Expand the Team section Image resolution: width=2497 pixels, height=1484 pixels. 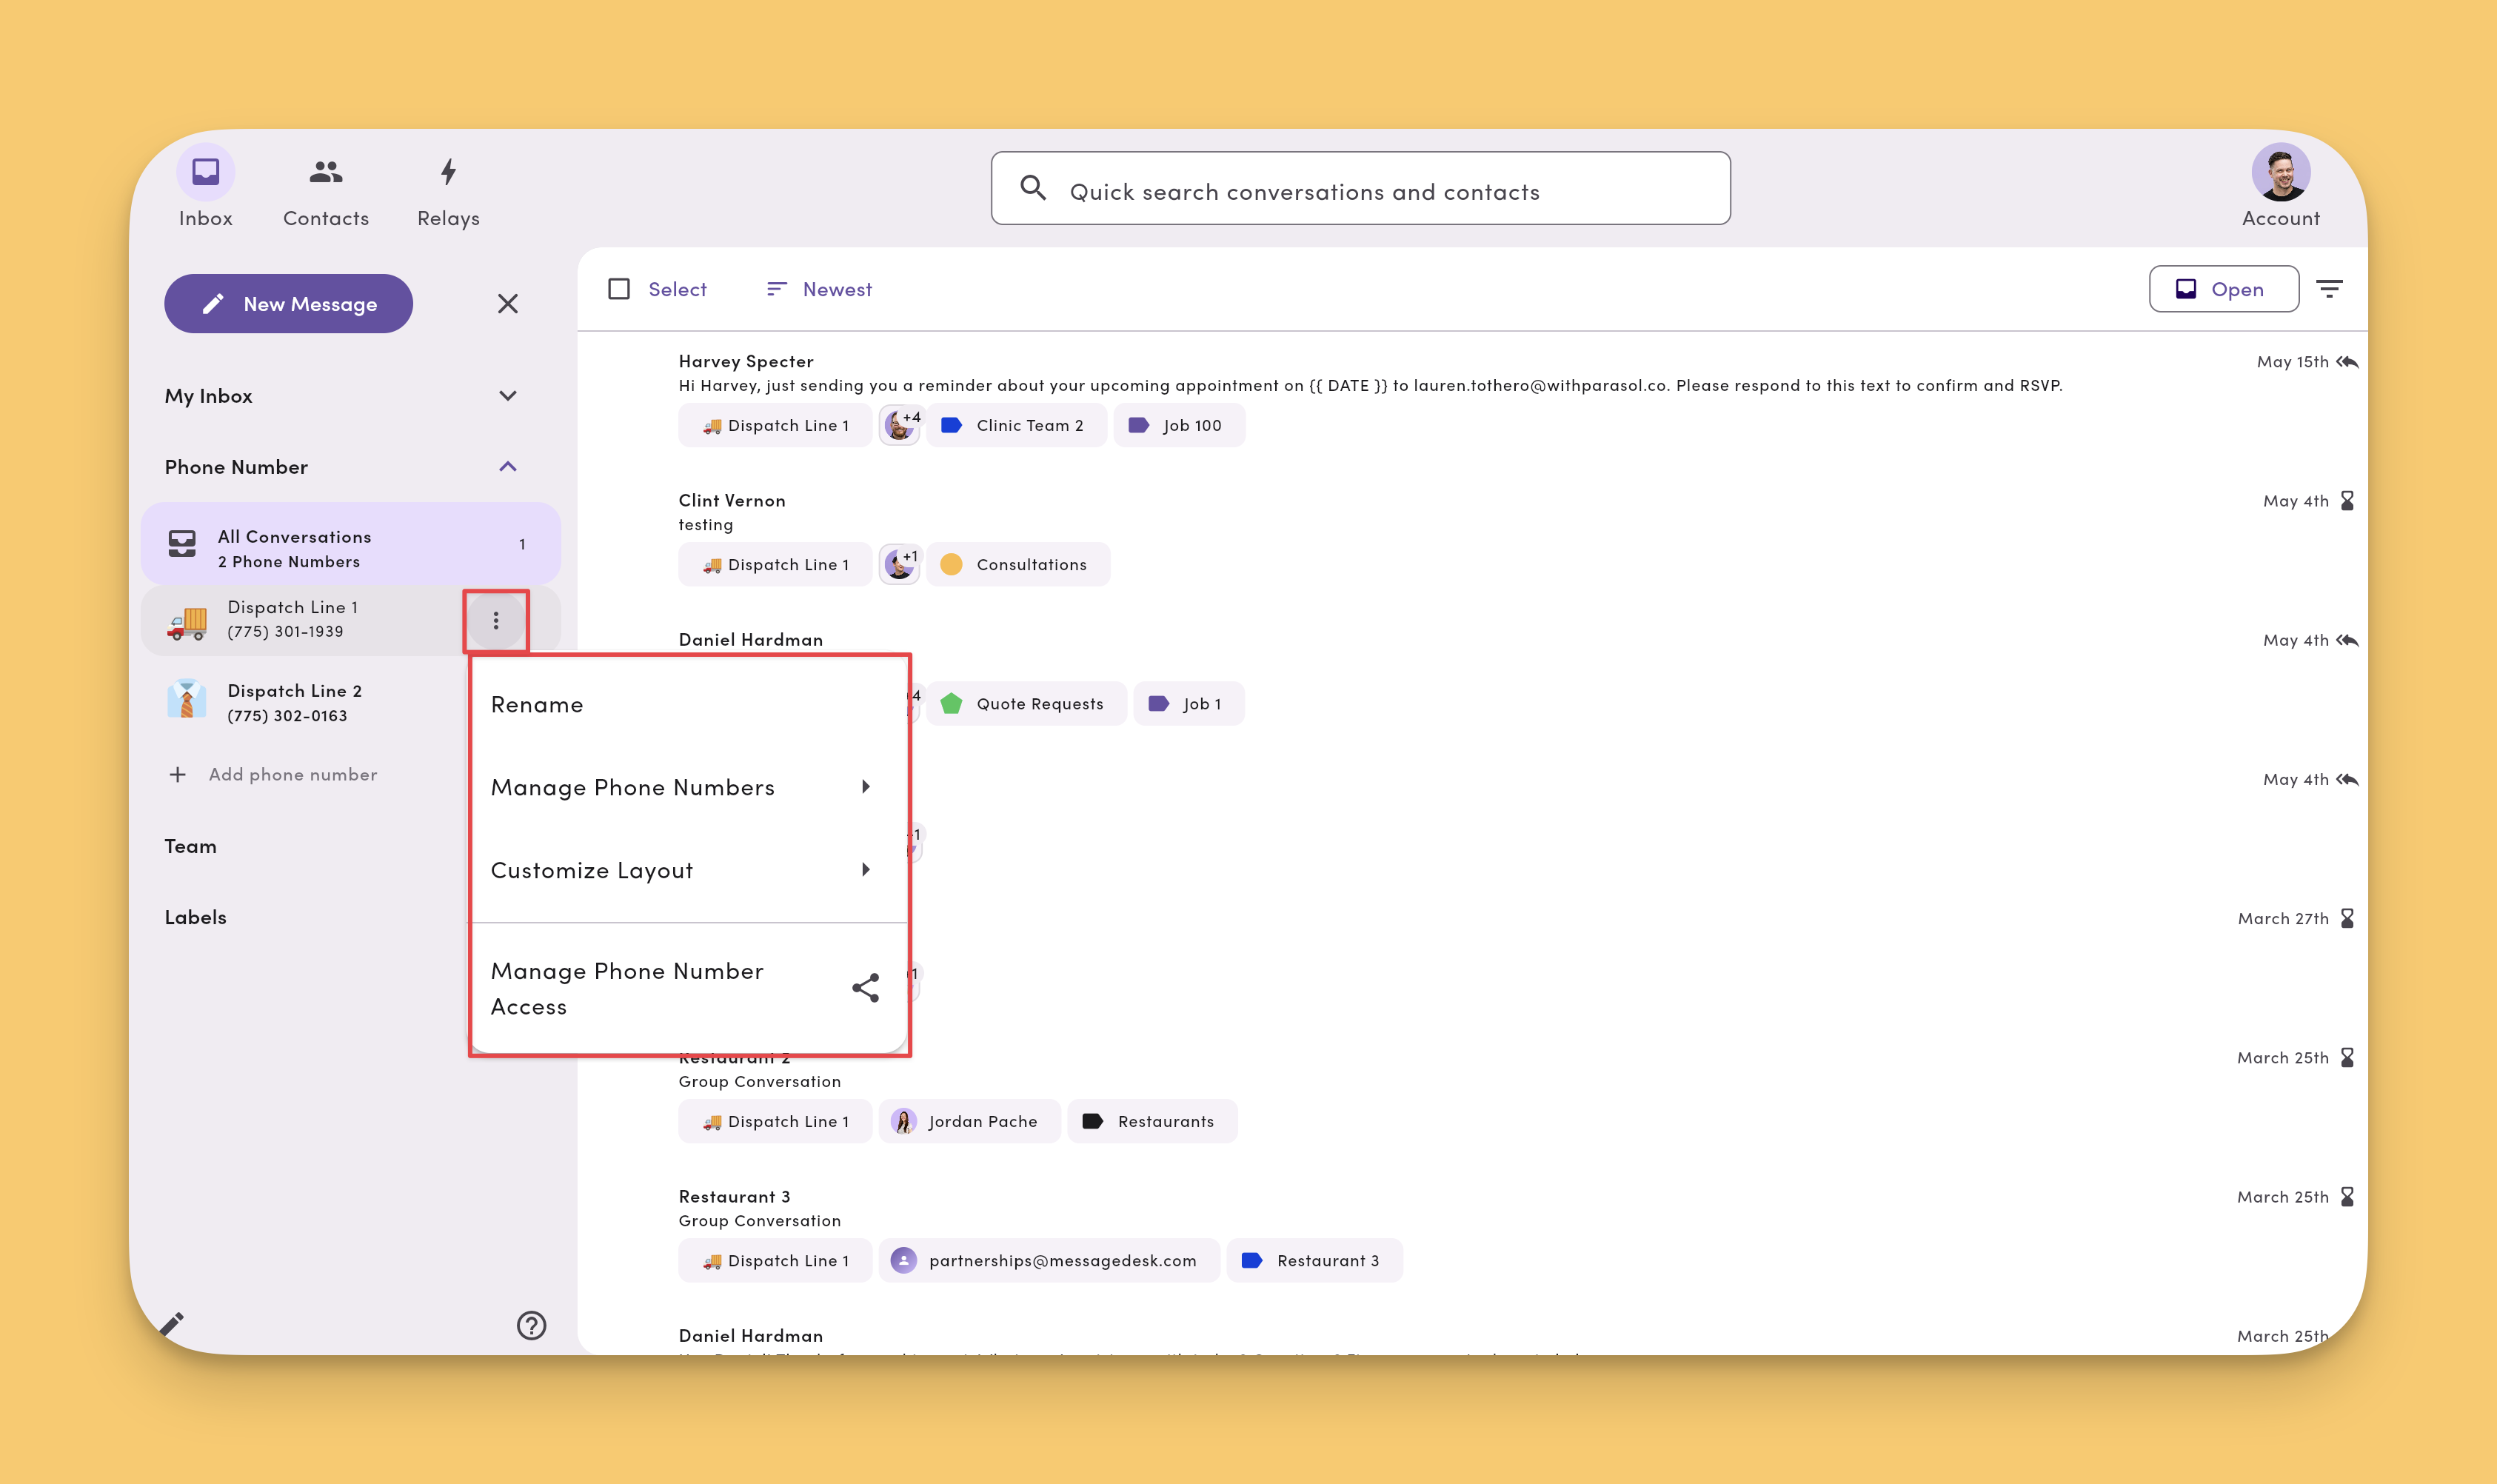point(190,846)
